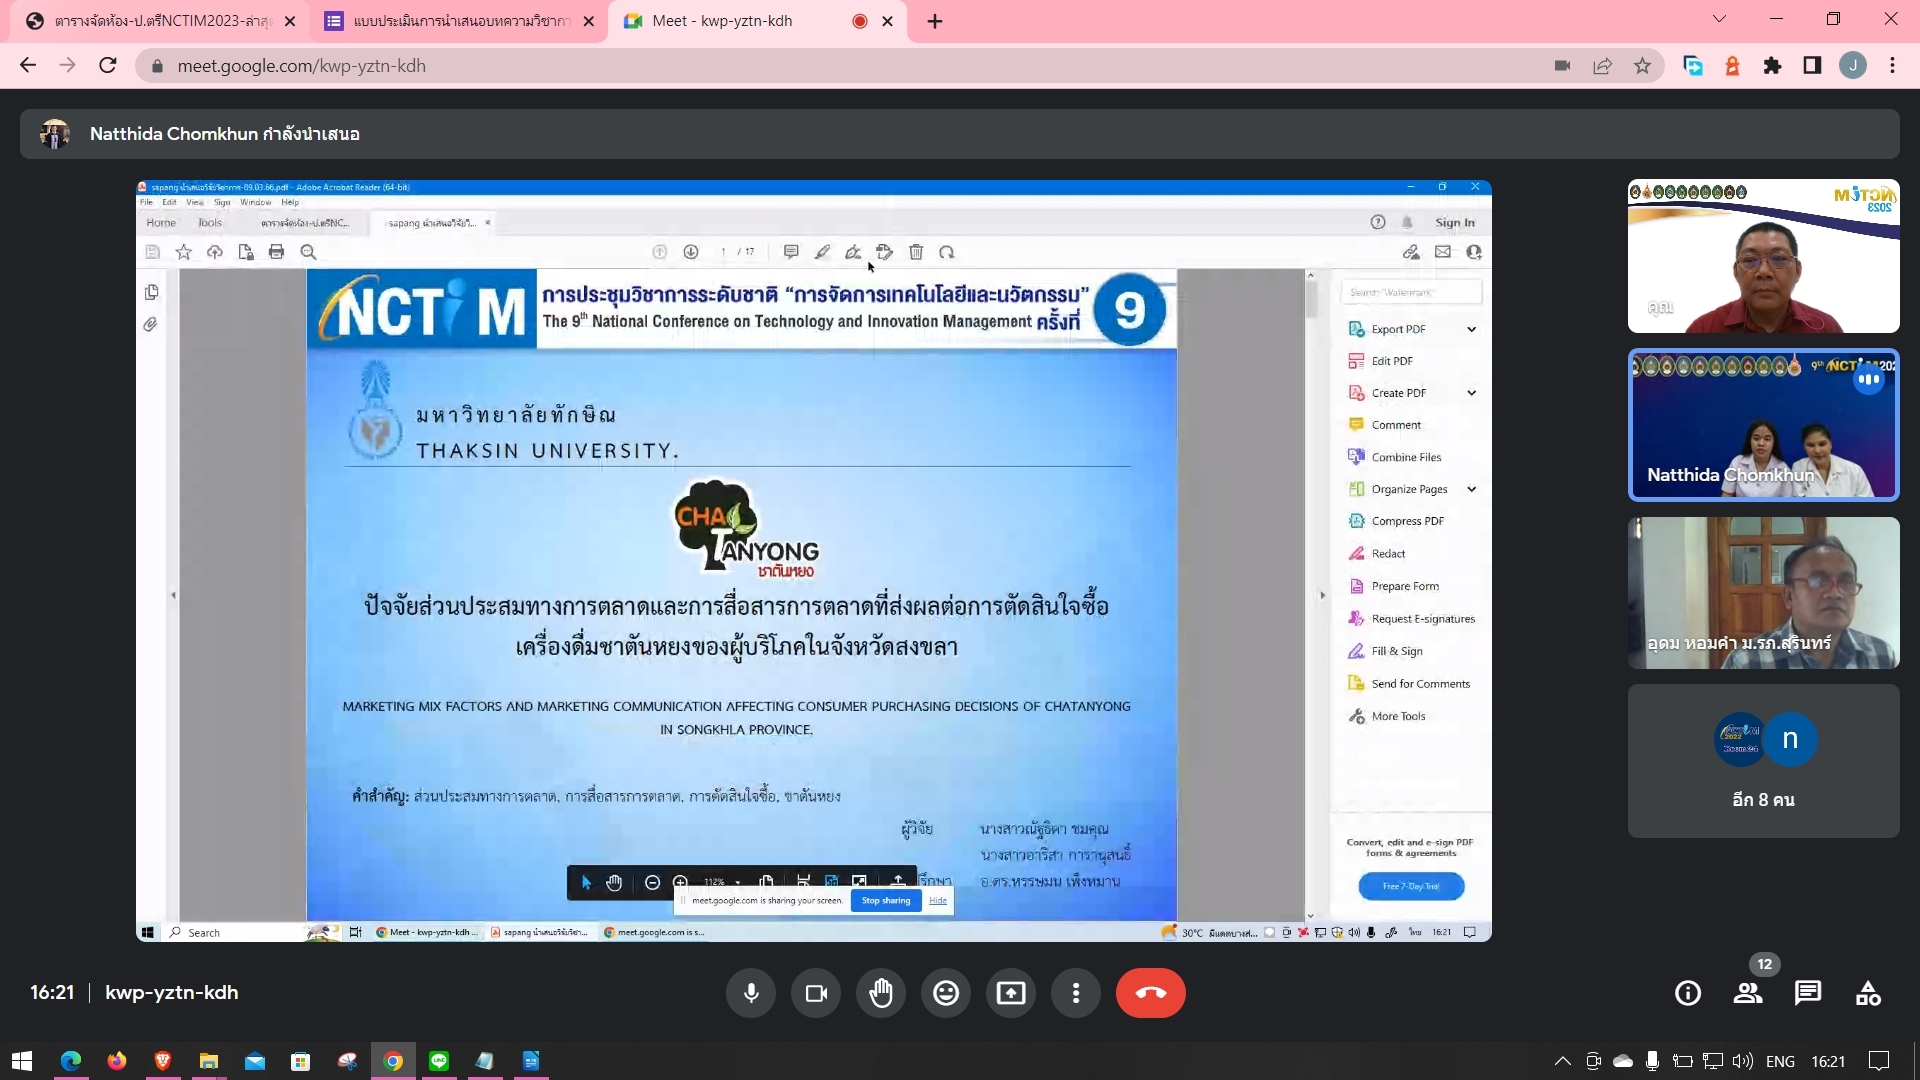1920x1080 pixels.
Task: Toggle the camera on or off
Action: coord(816,993)
